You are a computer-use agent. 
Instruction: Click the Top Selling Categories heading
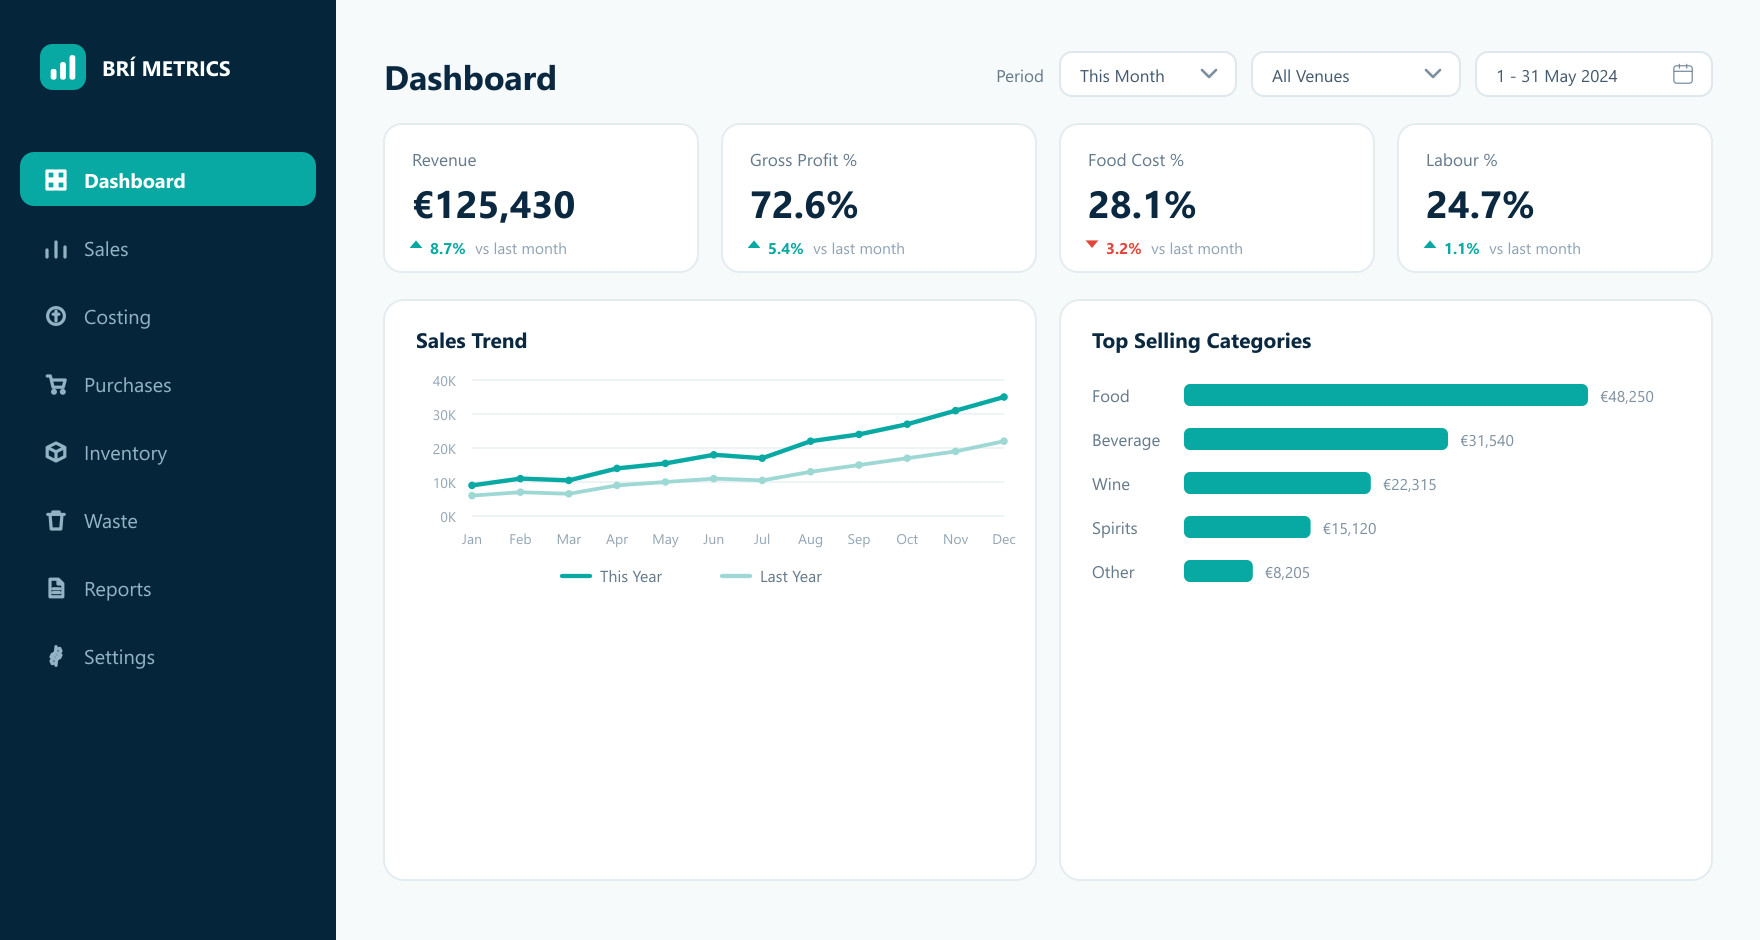(1201, 341)
